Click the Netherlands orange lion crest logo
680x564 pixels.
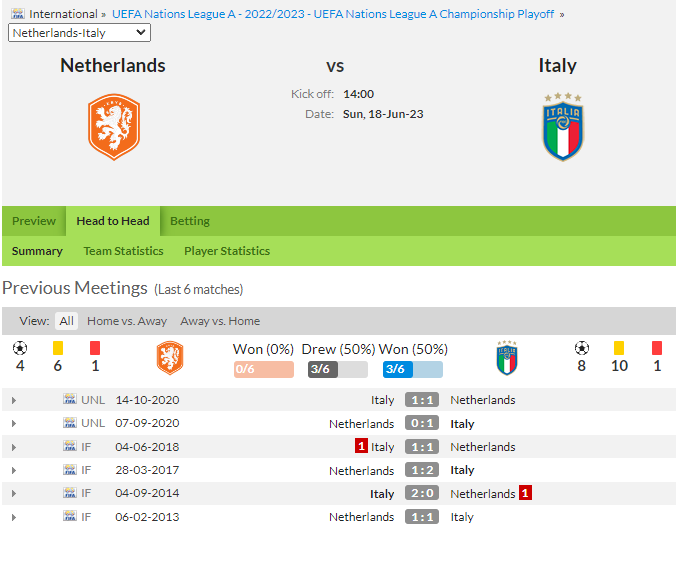coord(114,127)
